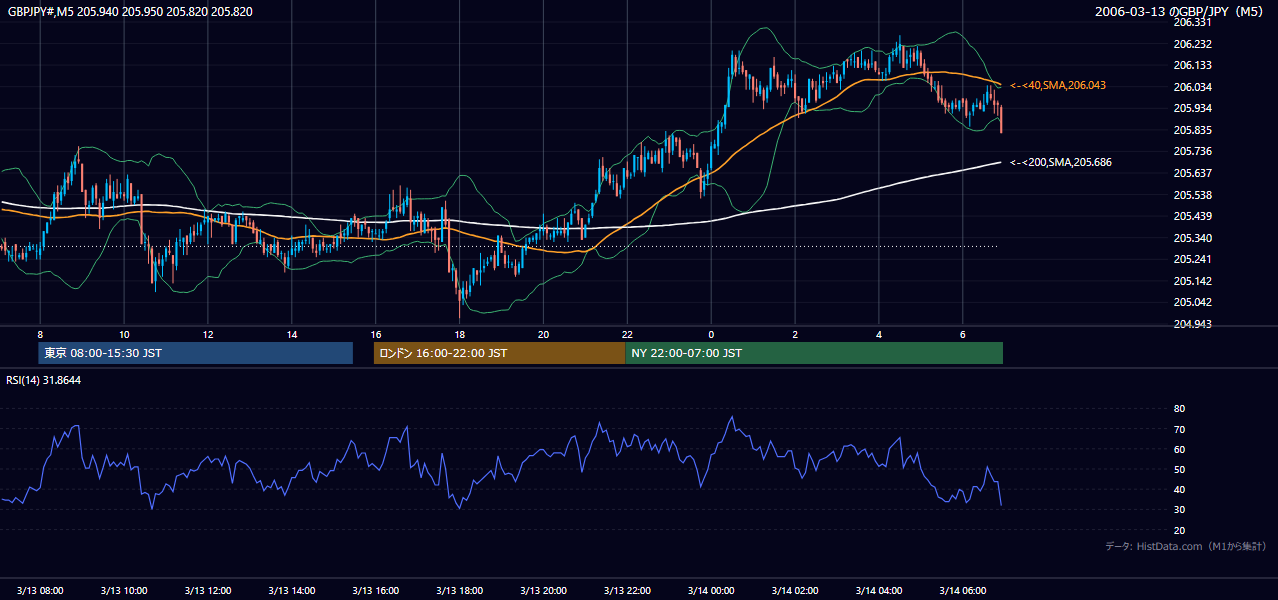Click bottom axis date 3/14 04:00

pos(879,591)
